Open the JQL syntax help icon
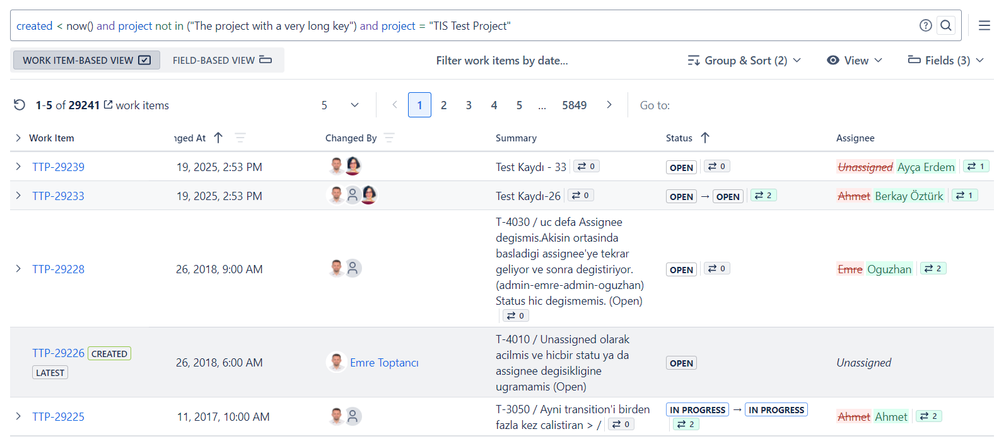The image size is (999, 448). 926,25
